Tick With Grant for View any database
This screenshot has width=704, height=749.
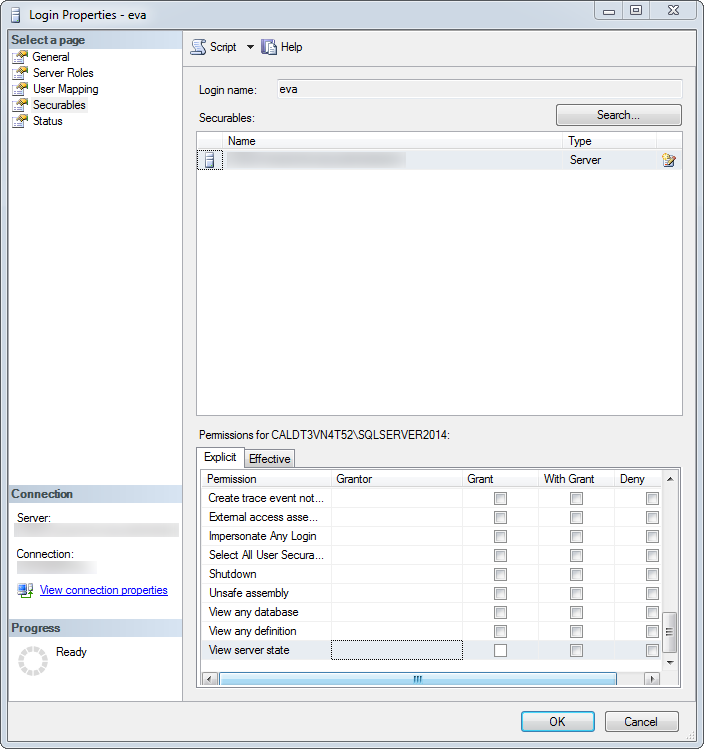(577, 613)
